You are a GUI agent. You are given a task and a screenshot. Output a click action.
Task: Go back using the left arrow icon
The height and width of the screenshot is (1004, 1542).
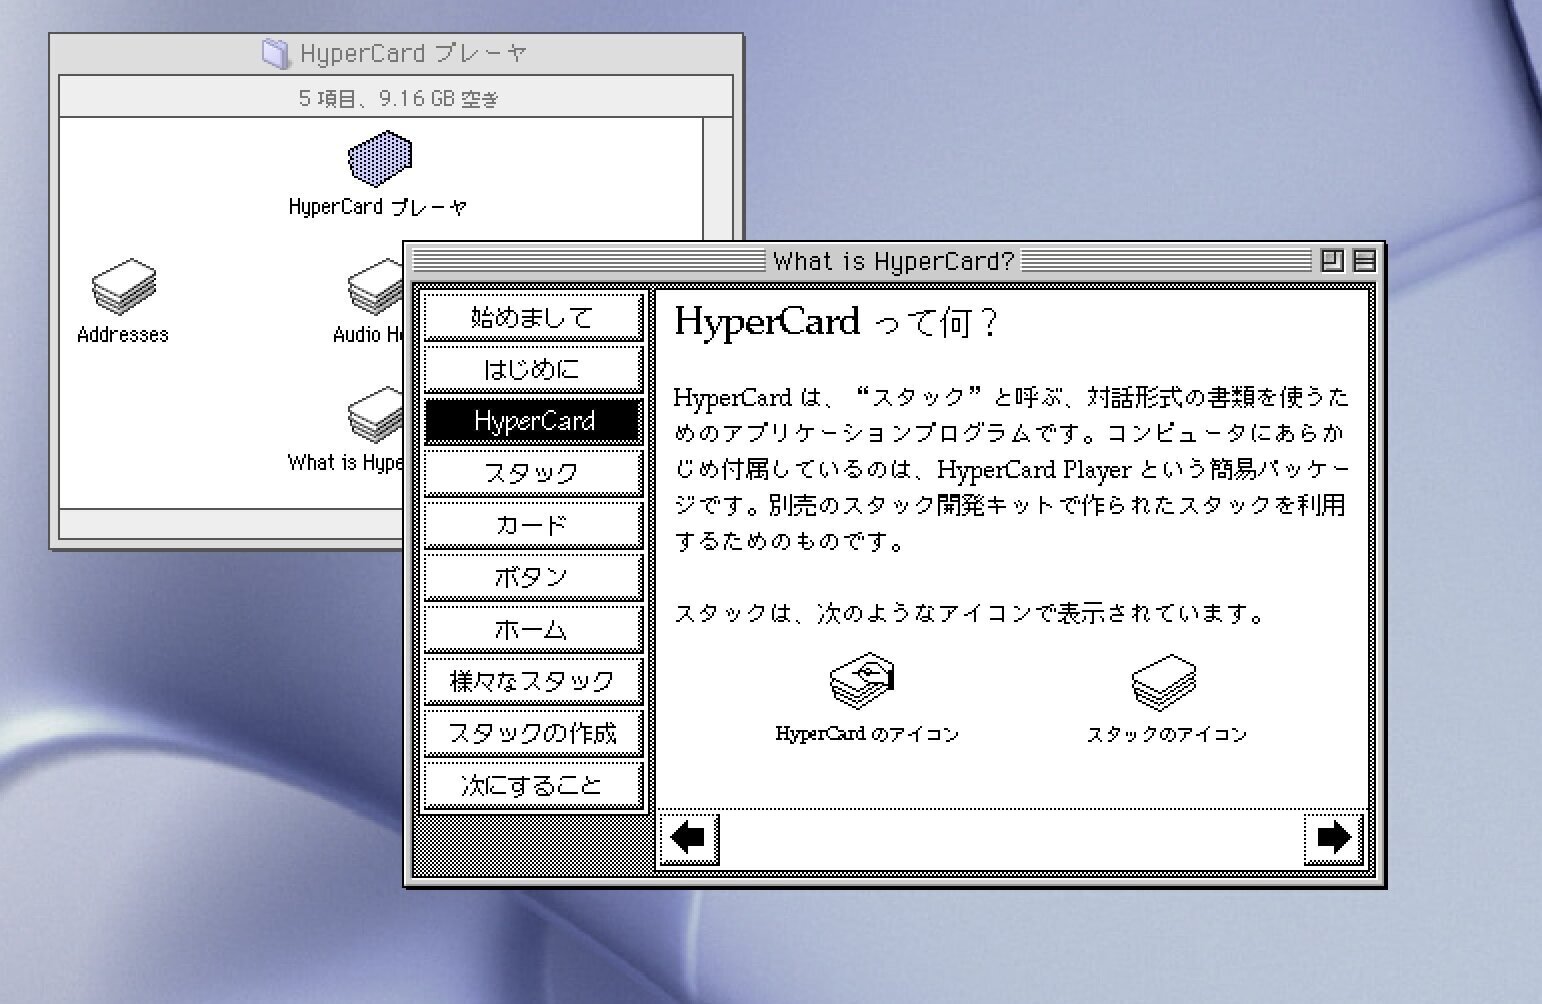pos(688,840)
